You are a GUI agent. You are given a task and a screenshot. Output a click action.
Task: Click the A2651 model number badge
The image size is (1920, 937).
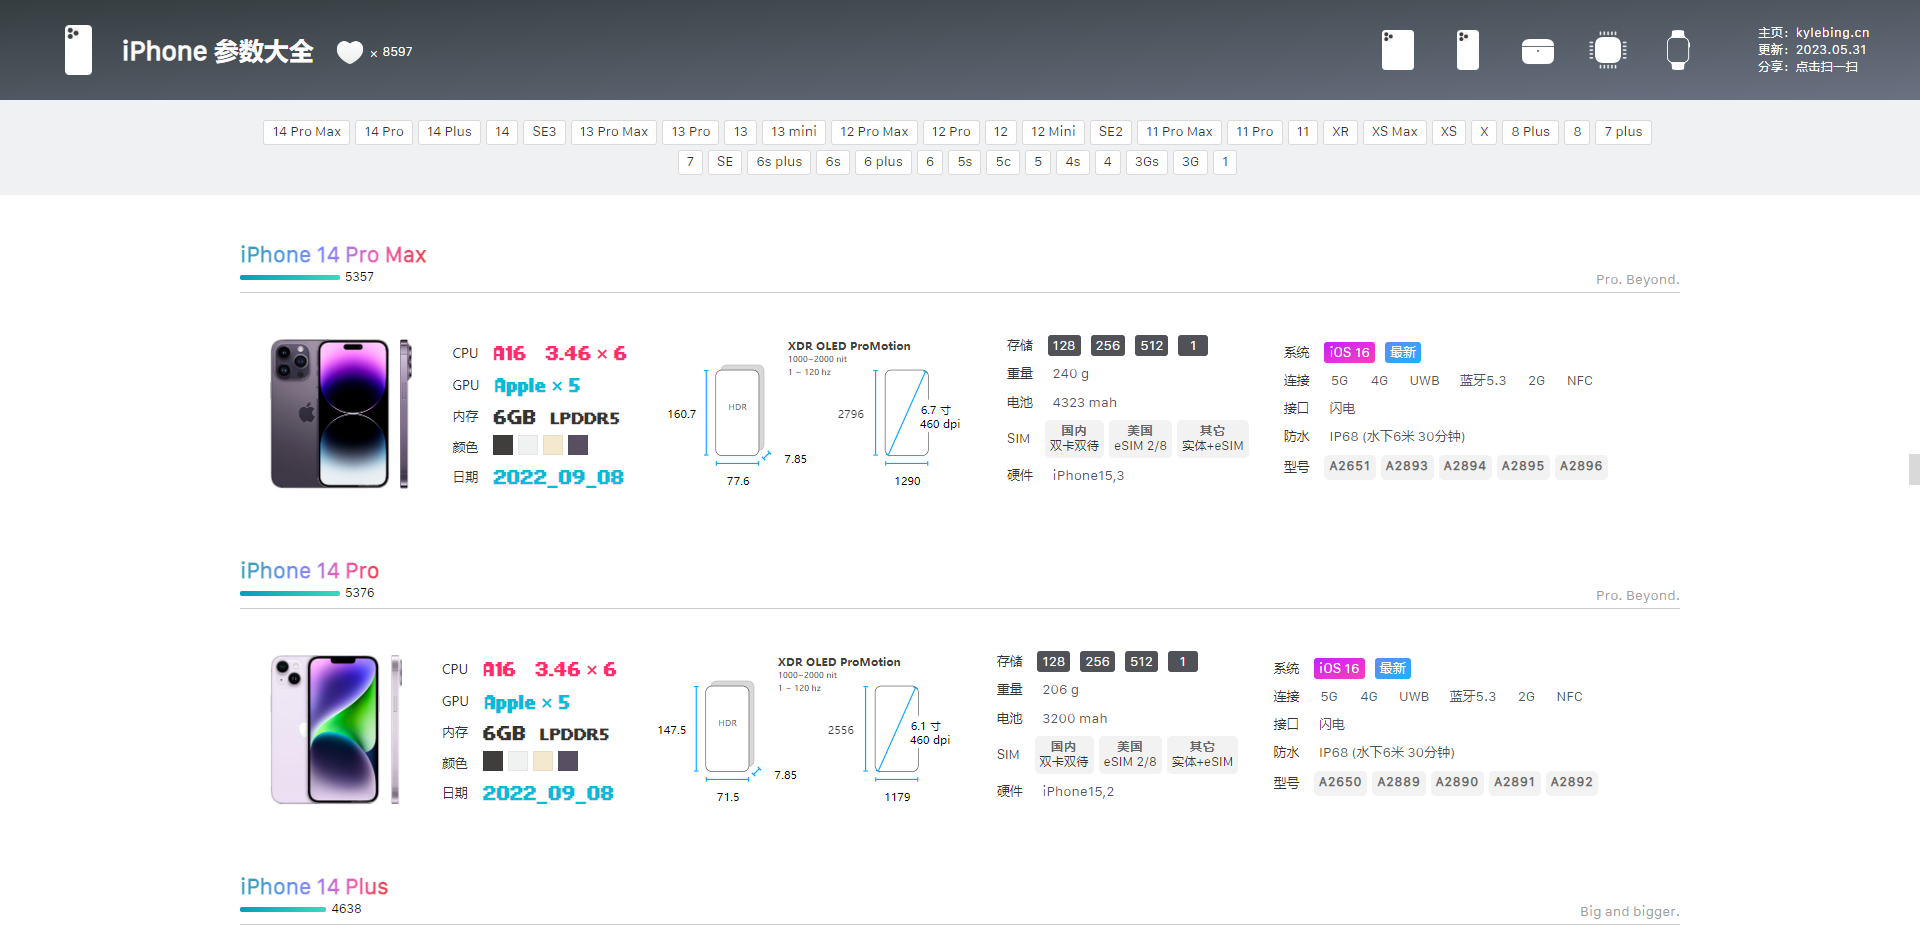1349,466
